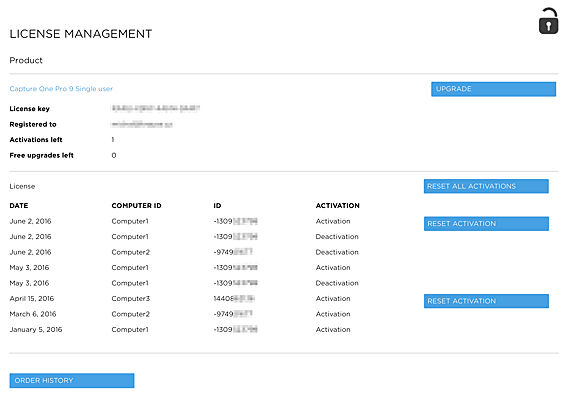Select the April 15, 2016 date cell
The height and width of the screenshot is (395, 568).
[x=32, y=299]
